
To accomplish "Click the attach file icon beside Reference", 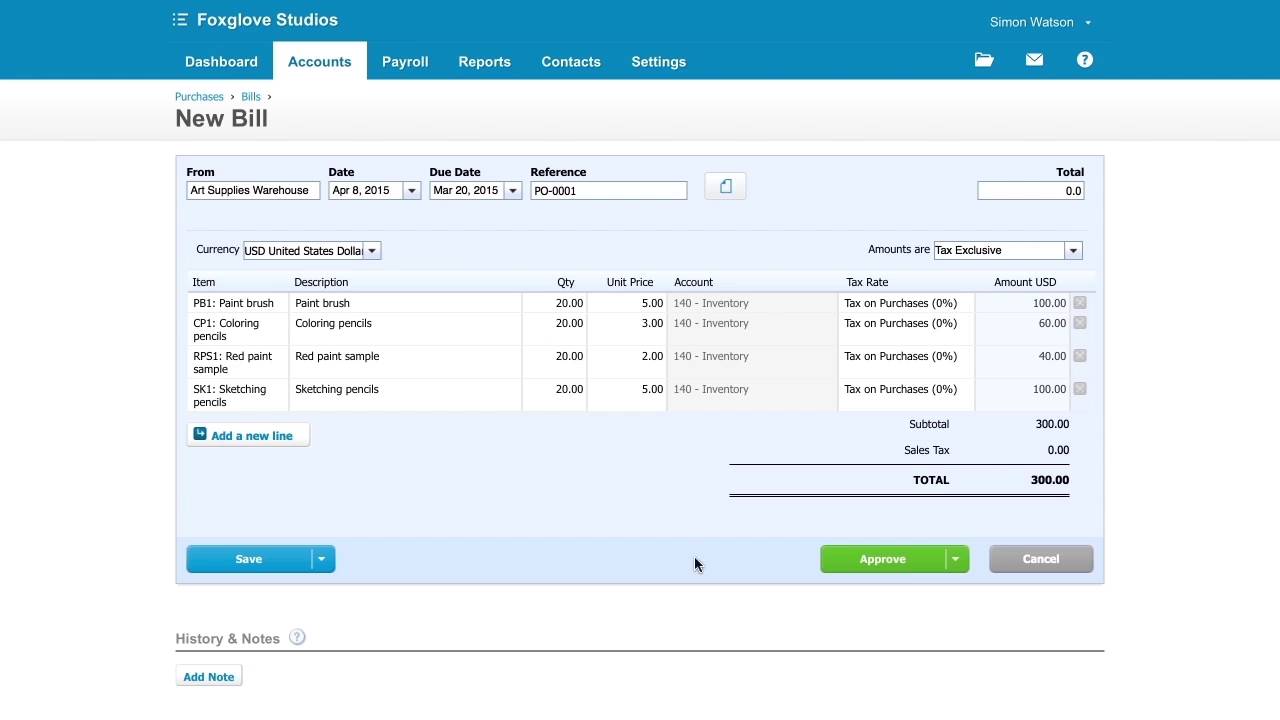I will click(725, 187).
